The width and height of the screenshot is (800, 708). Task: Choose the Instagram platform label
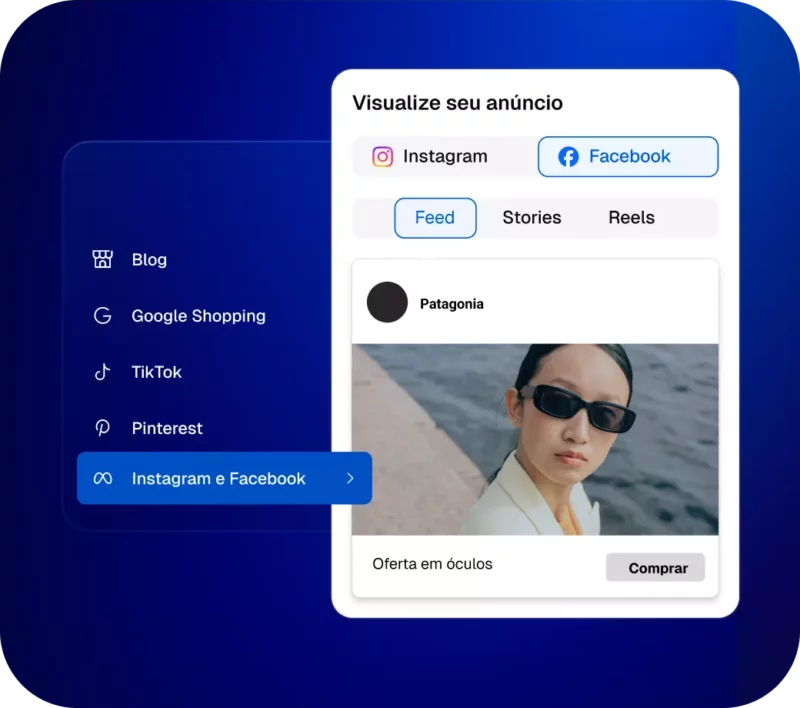point(445,157)
